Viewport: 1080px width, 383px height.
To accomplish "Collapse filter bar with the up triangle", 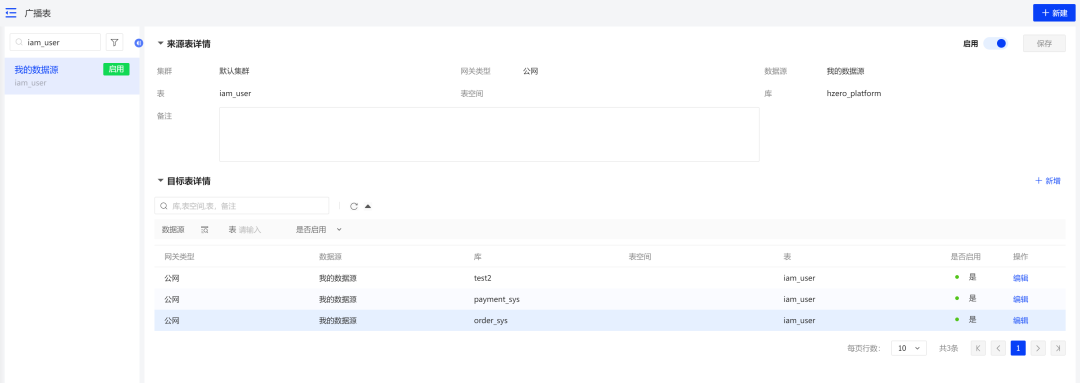I will (x=368, y=206).
